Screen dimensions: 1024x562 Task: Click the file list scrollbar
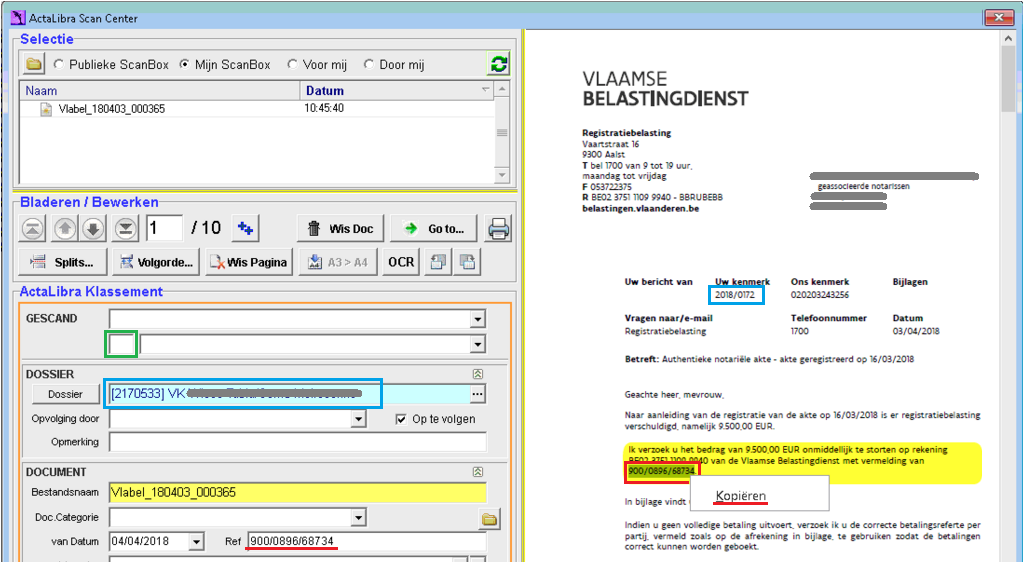pyautogui.click(x=502, y=132)
